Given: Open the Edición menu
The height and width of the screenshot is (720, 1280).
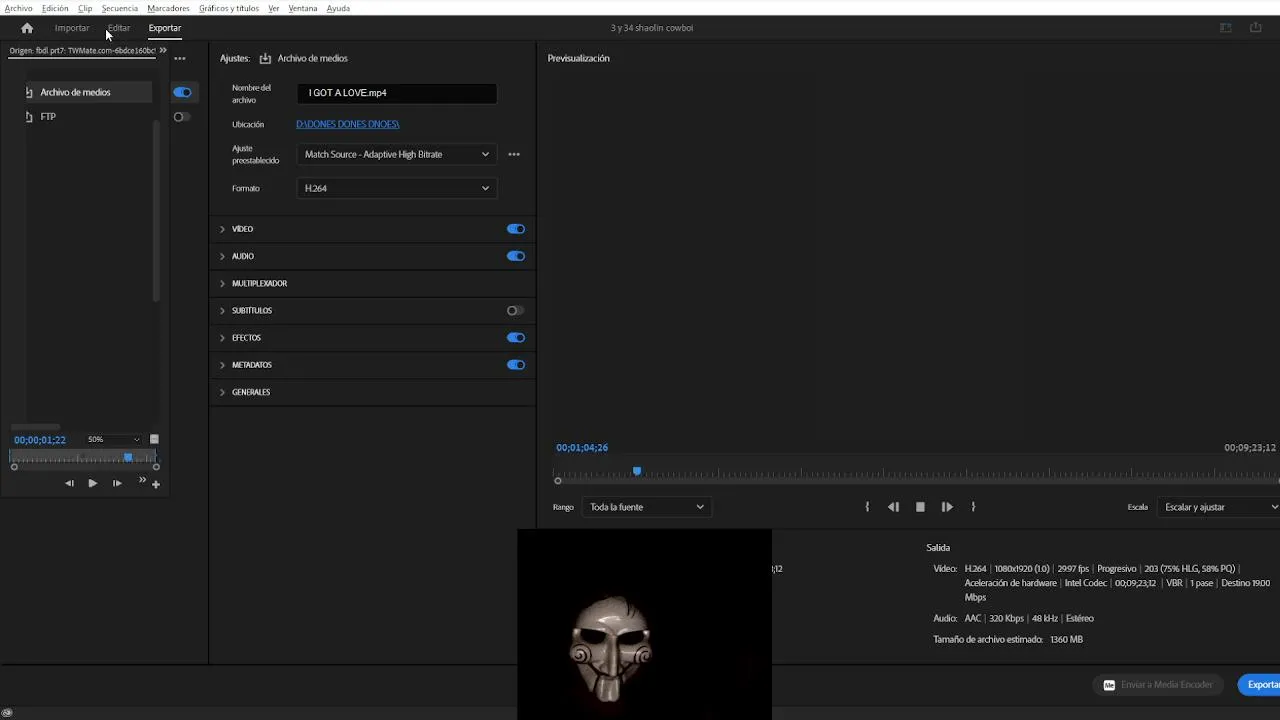Looking at the screenshot, I should (x=55, y=8).
